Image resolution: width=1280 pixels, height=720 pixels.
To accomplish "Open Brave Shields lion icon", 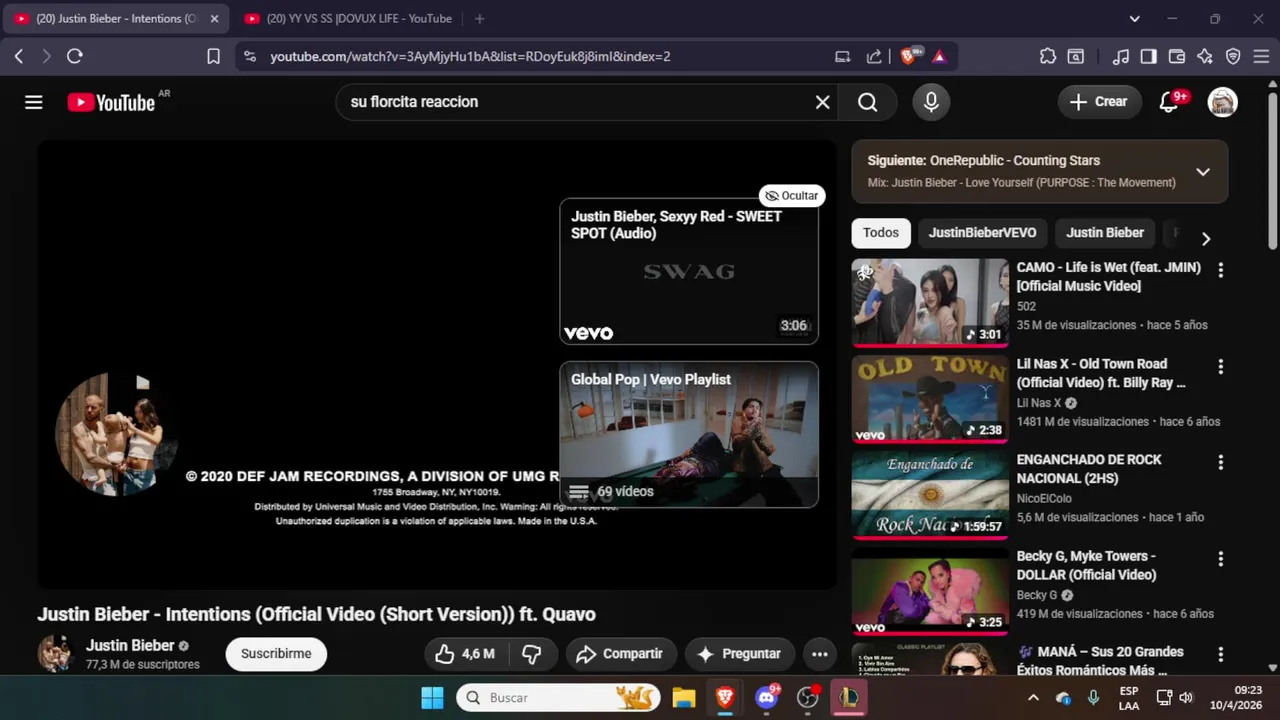I will tap(909, 57).
